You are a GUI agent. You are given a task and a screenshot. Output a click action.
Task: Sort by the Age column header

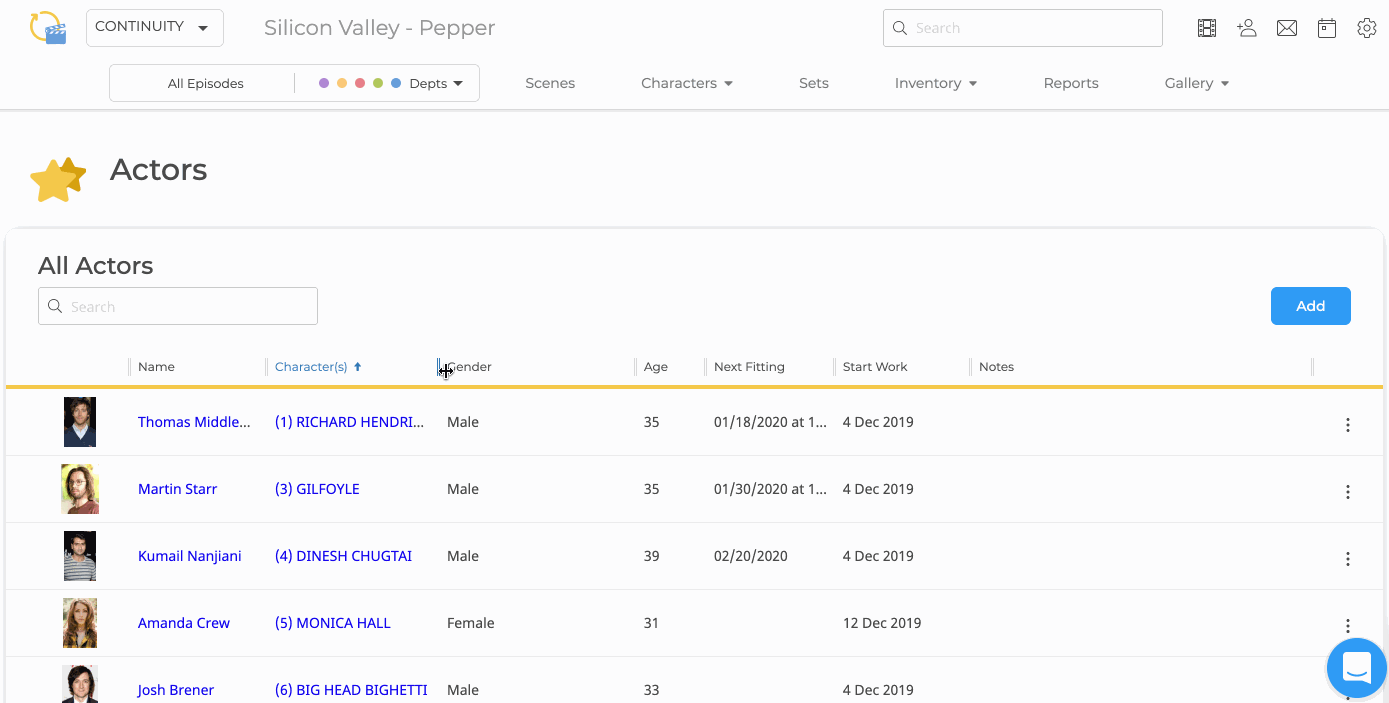(x=656, y=367)
